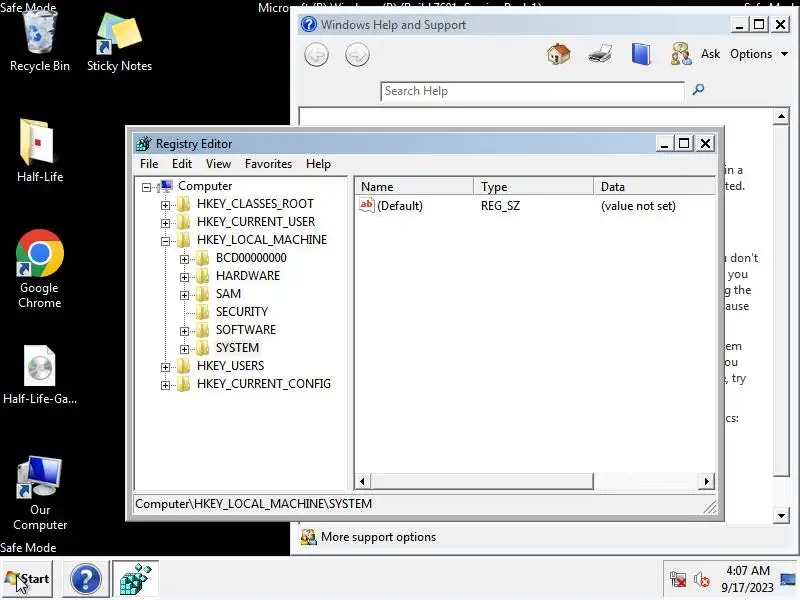Click the Type column header
The image size is (800, 600).
pyautogui.click(x=534, y=186)
